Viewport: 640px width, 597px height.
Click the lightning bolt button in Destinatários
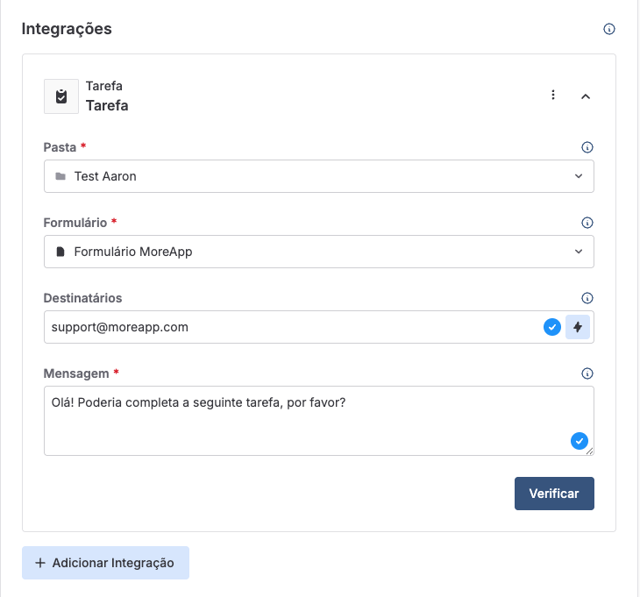click(x=578, y=327)
